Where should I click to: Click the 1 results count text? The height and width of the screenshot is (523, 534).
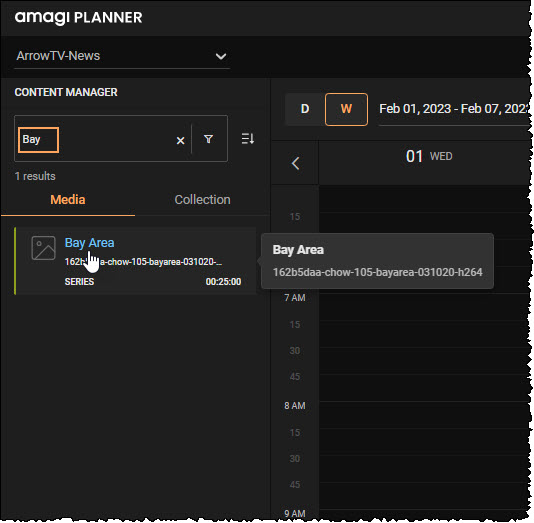pyautogui.click(x=35, y=176)
